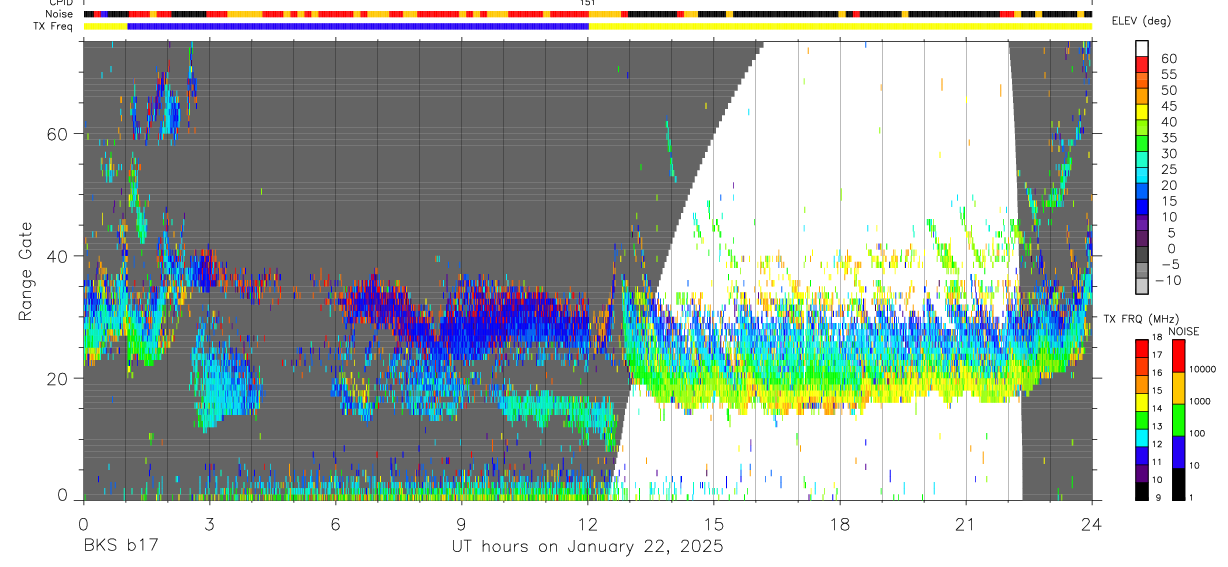This screenshot has height=567, width=1228.
Task: Click the black bottom segment of TX FRQ colorbar
Action: tap(1142, 491)
